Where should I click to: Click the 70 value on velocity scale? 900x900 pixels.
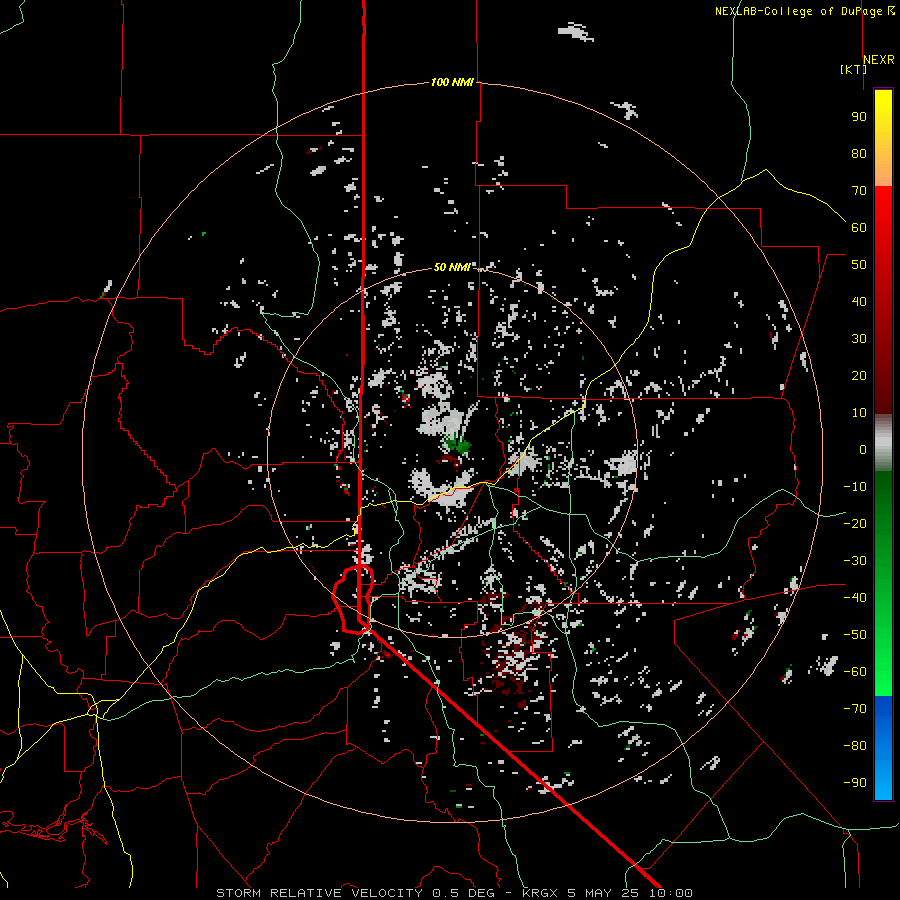tap(859, 191)
